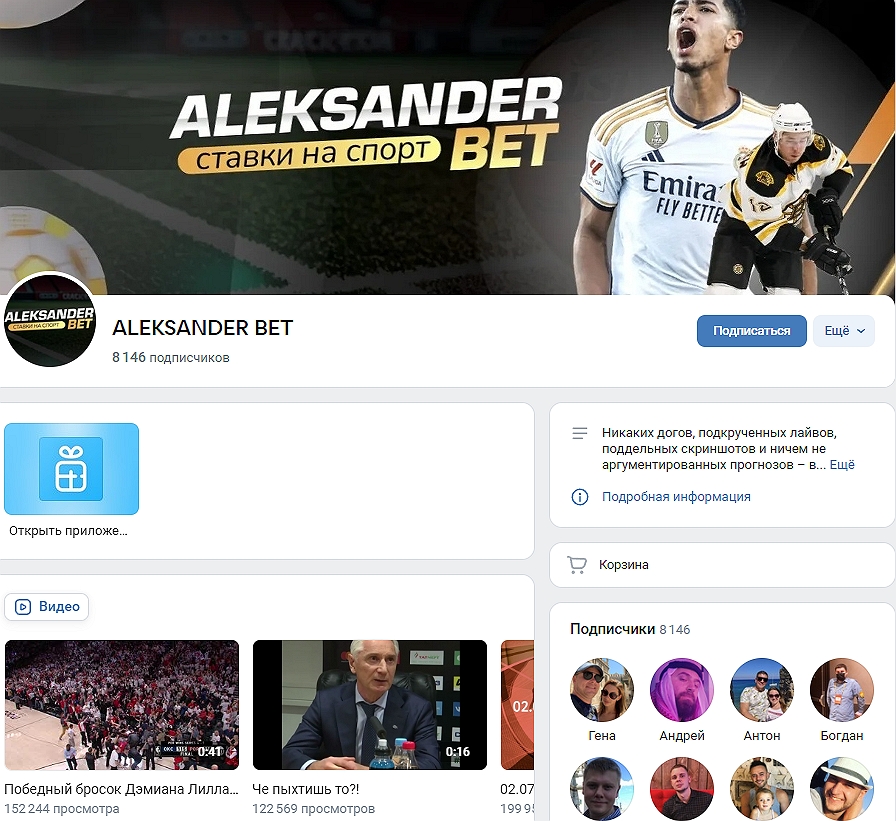Open subscriber Андрей's avatar

pos(682,690)
